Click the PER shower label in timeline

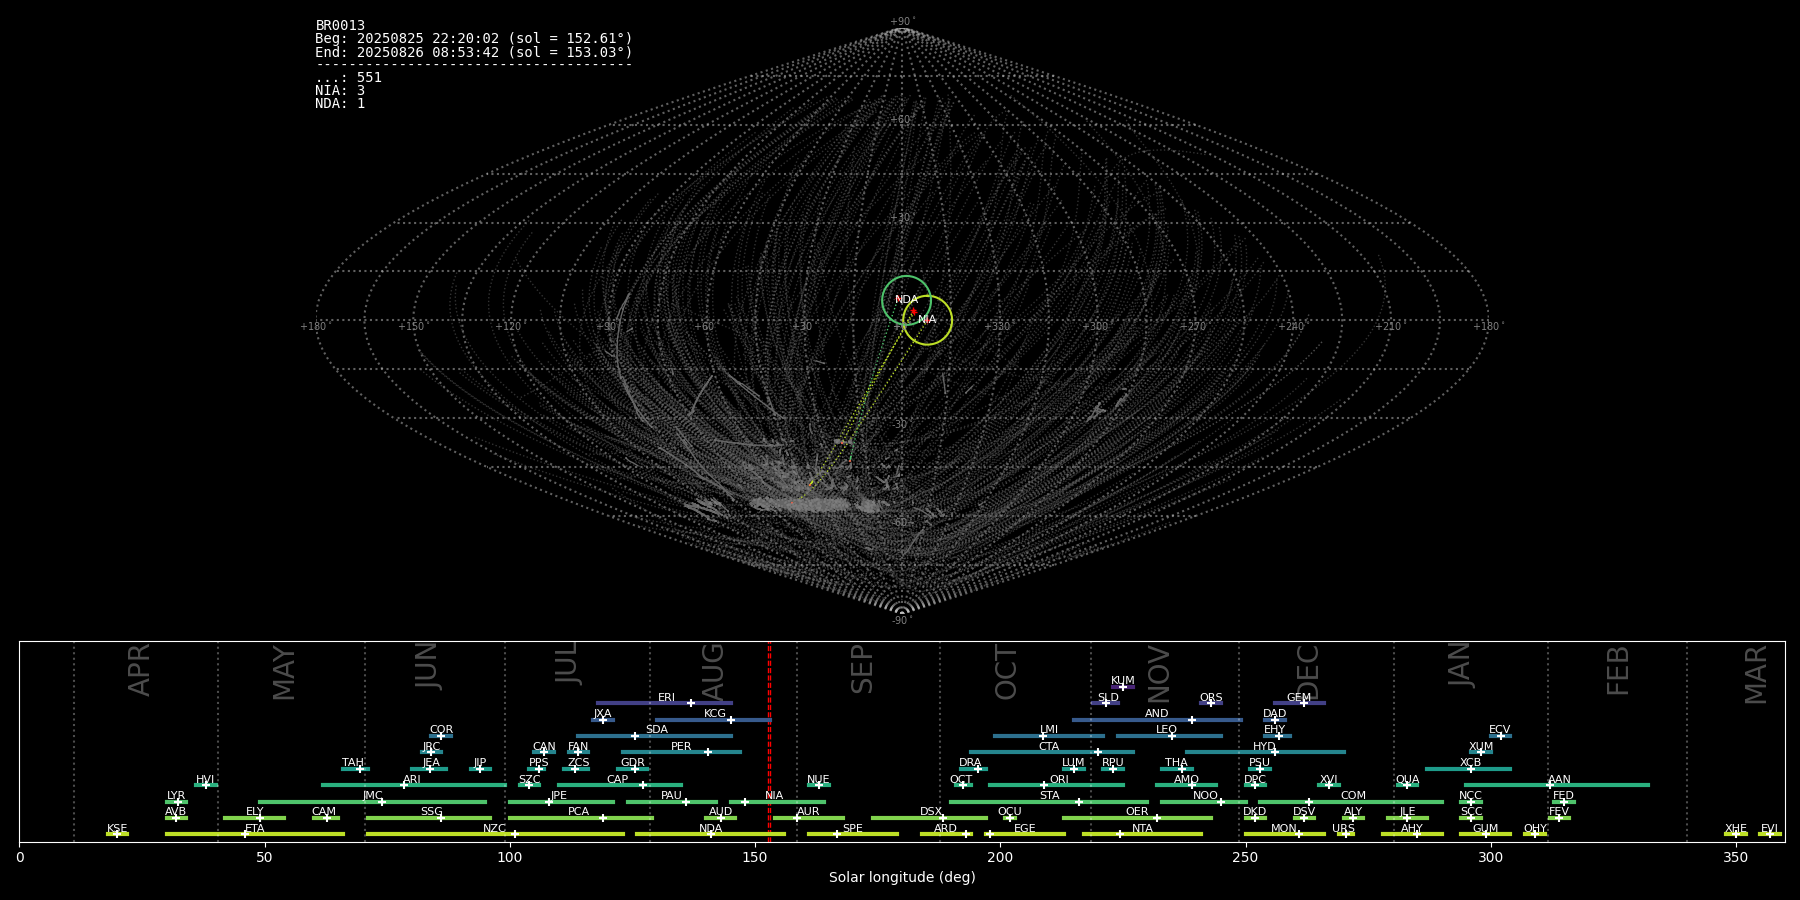coord(681,747)
